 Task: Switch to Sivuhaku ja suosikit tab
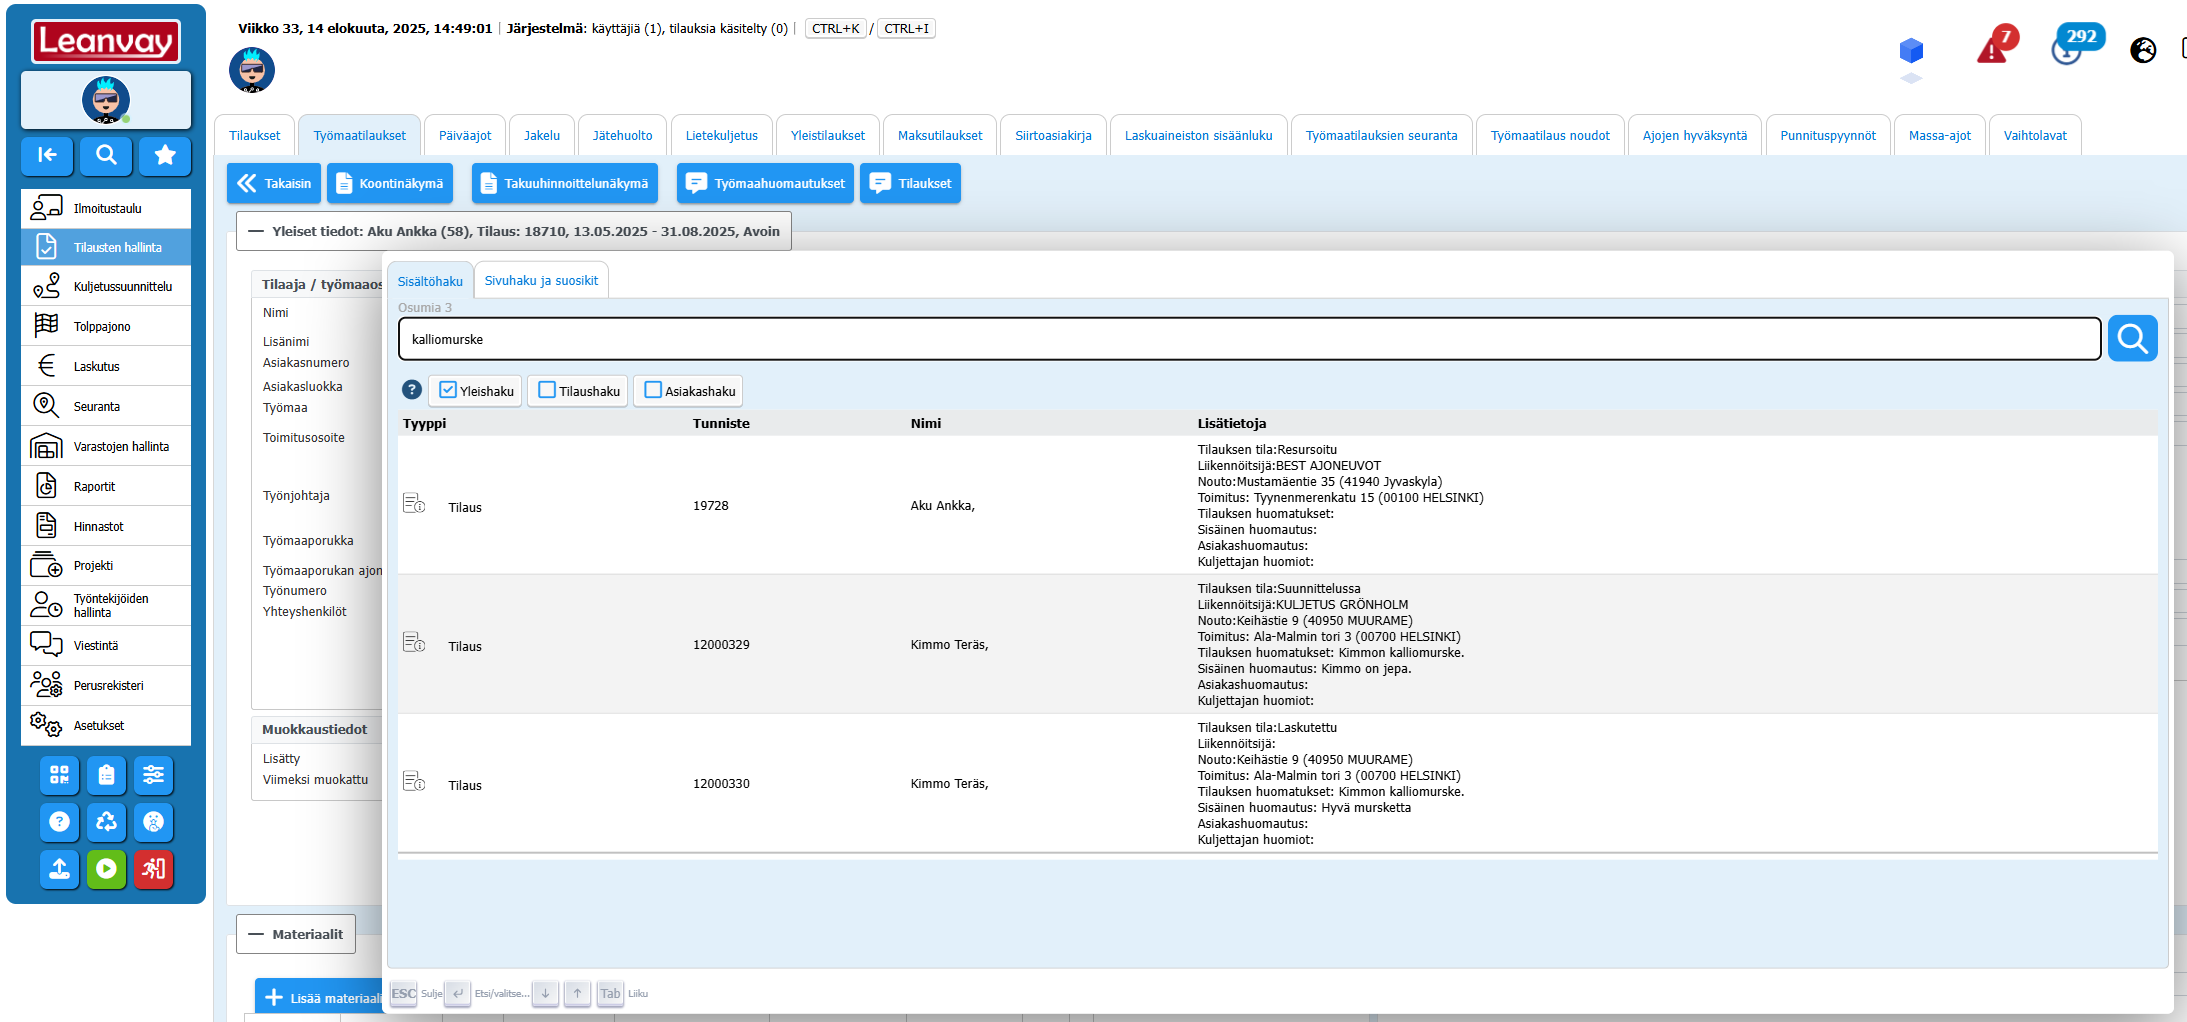click(541, 281)
